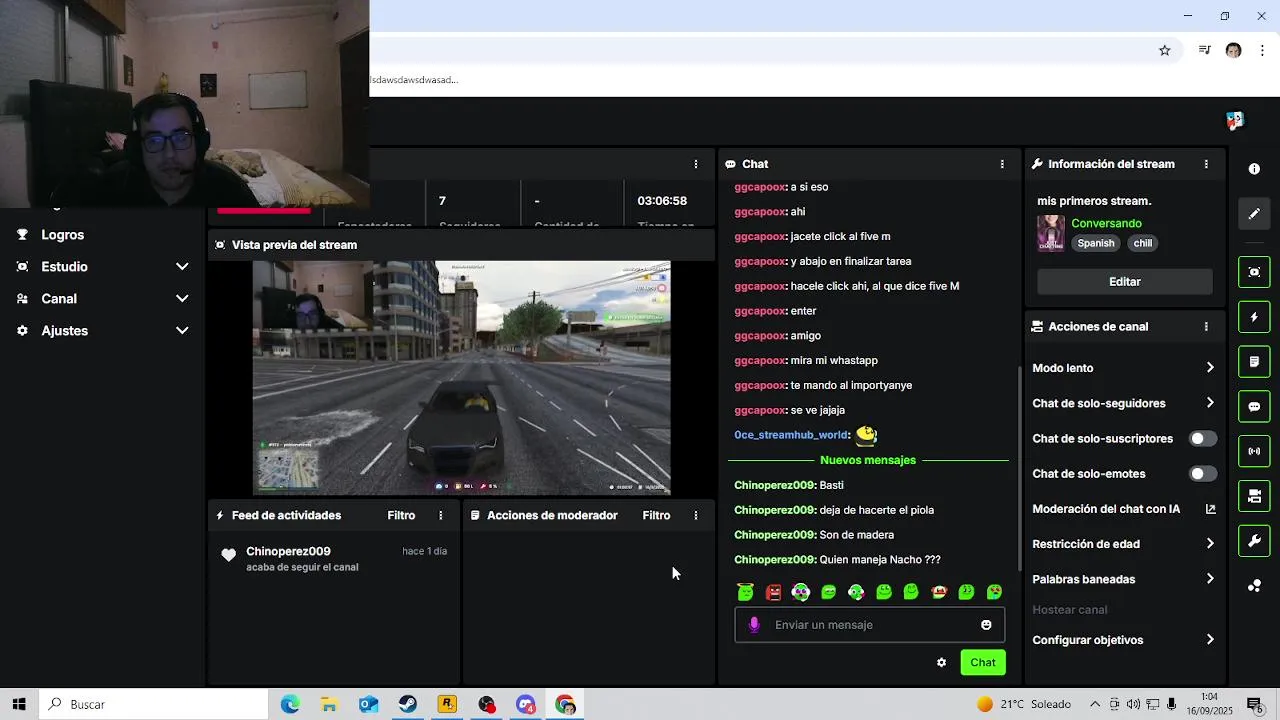Screen dimensions: 1280x720
Task: Click the stream category thumbnail image
Action: pyautogui.click(x=1051, y=233)
